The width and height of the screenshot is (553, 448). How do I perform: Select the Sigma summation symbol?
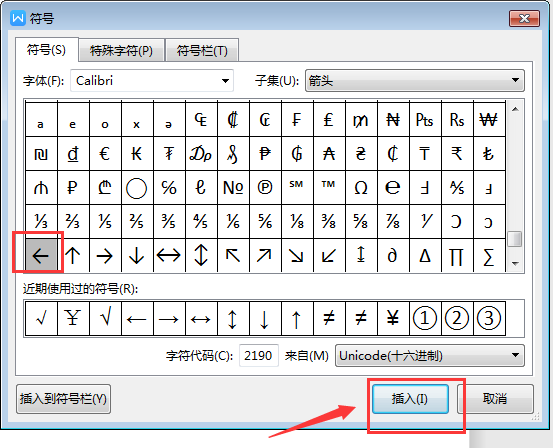[489, 255]
